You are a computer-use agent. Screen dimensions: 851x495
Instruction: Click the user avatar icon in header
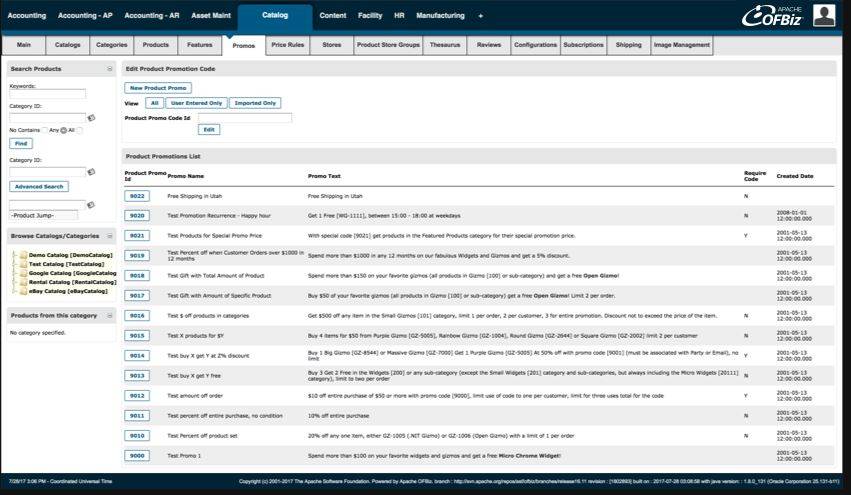pyautogui.click(x=823, y=15)
